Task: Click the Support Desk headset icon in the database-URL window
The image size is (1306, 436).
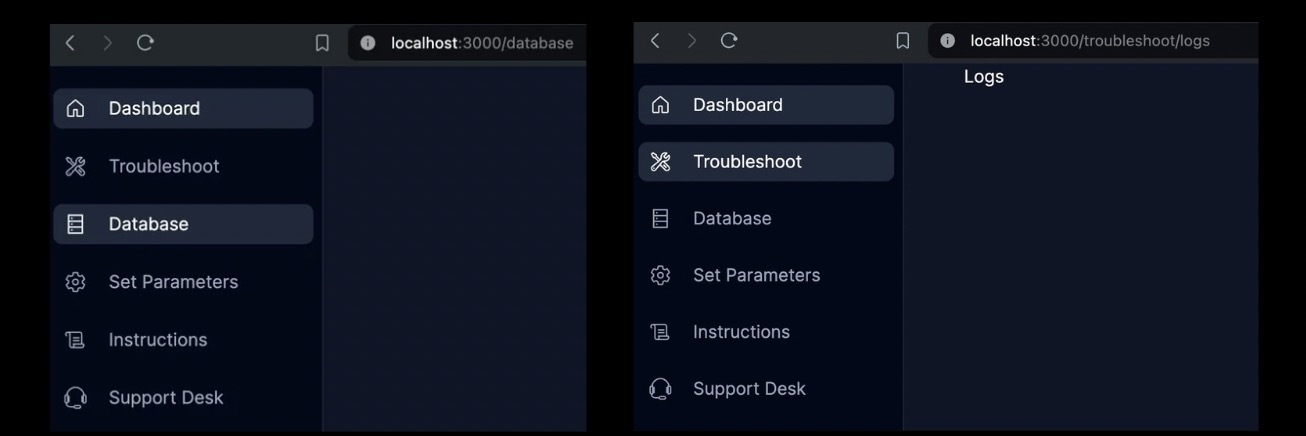Action: click(x=75, y=398)
